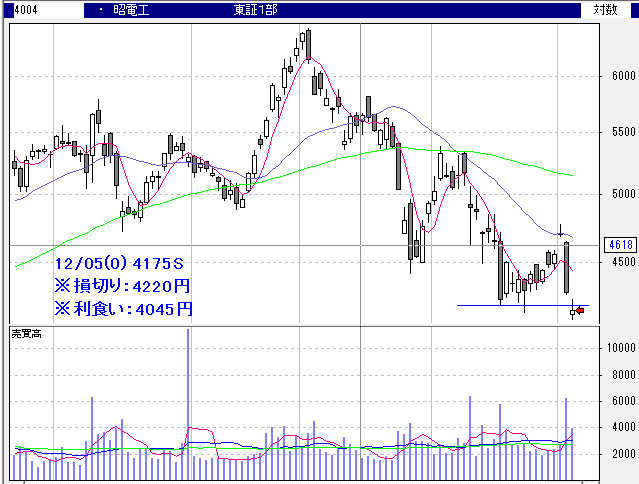Select the black horizontal support line

500,305
